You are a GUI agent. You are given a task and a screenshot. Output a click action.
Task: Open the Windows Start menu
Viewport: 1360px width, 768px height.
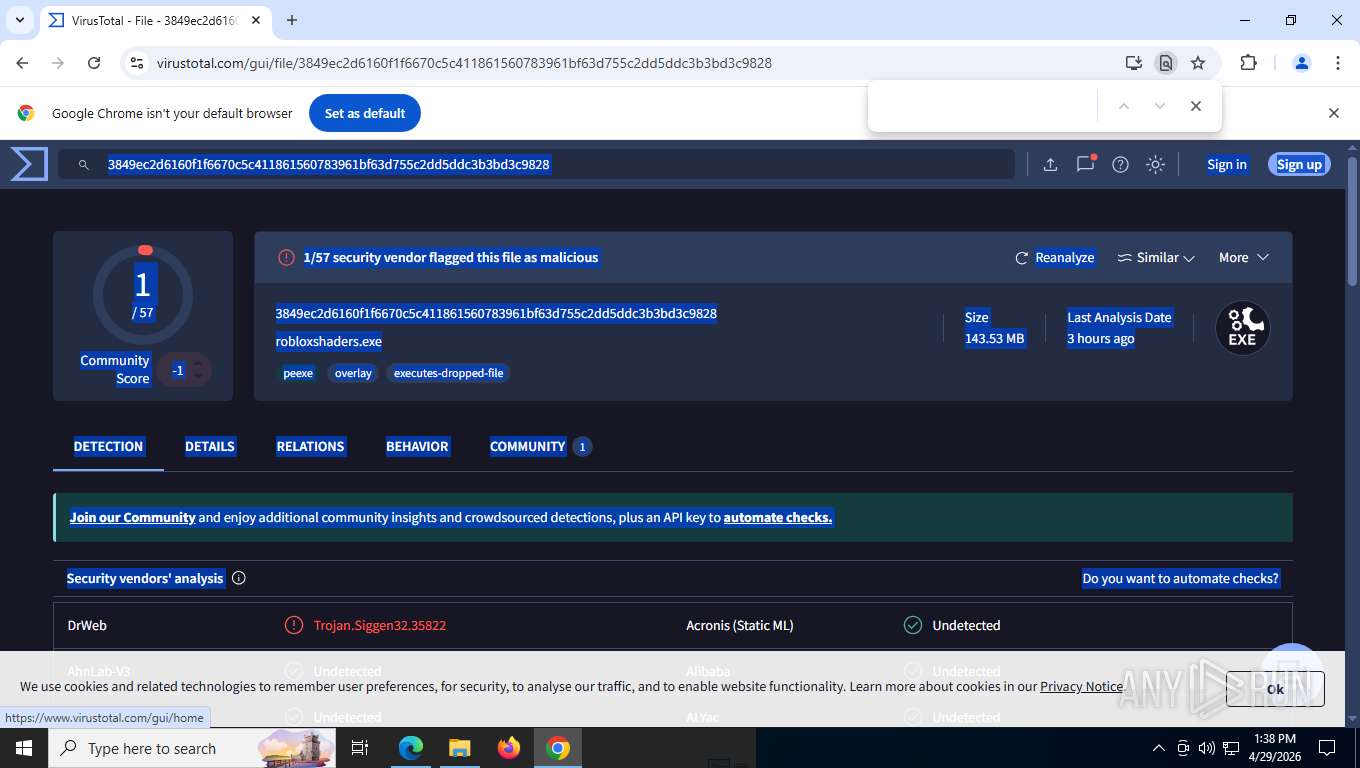23,748
